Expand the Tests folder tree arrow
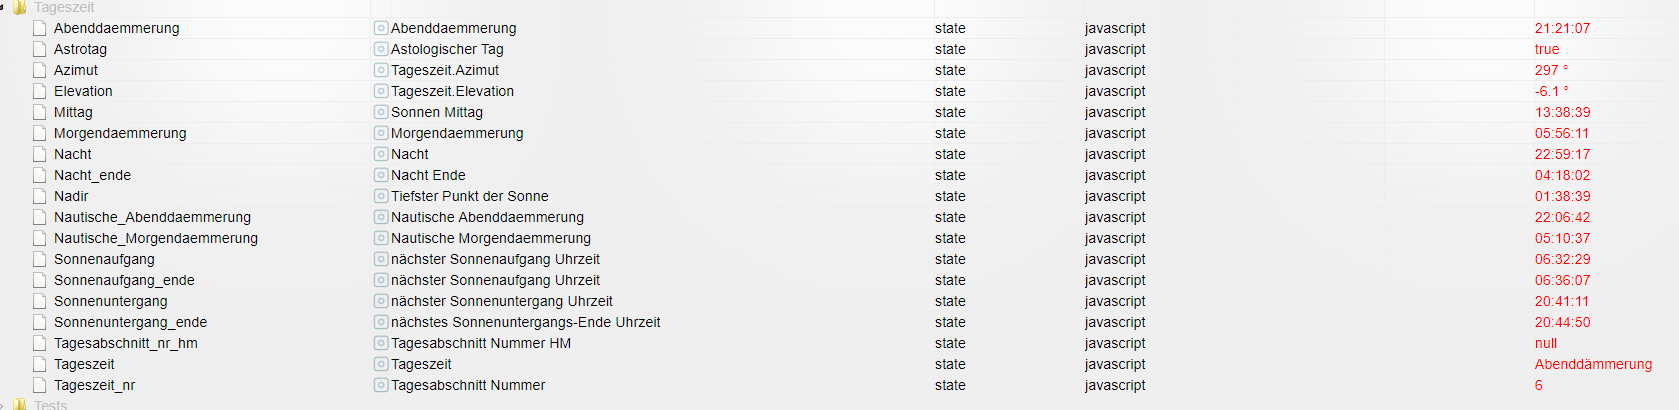1679x410 pixels. [x=3, y=405]
